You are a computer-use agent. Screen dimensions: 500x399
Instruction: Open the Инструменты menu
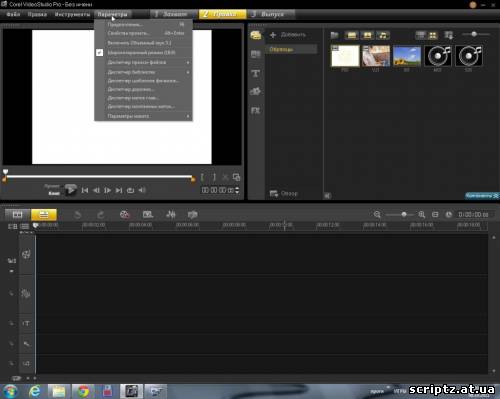[x=72, y=14]
